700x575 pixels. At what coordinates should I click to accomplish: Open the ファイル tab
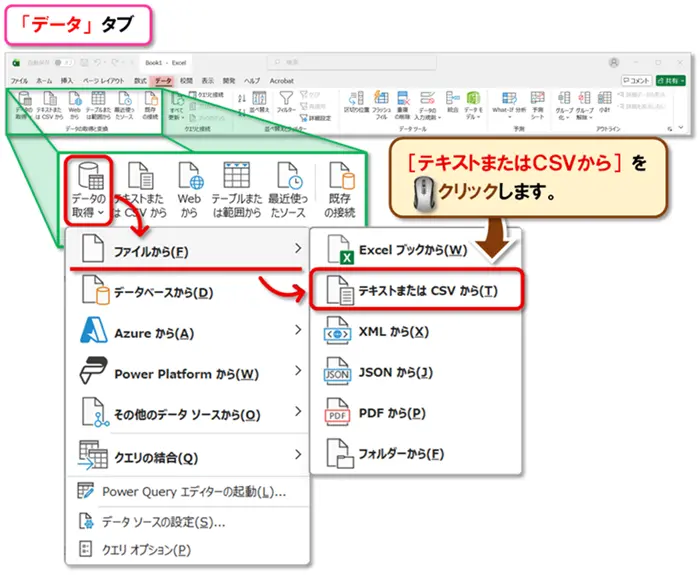pyautogui.click(x=19, y=81)
